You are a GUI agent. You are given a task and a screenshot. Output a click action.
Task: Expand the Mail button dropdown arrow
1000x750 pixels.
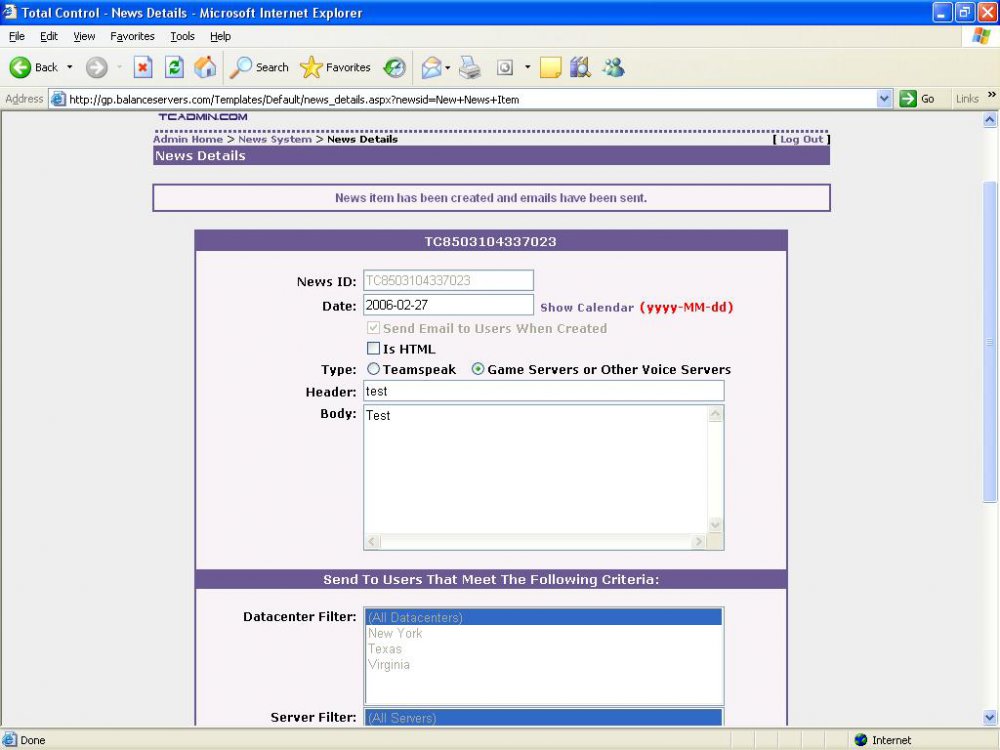tap(448, 67)
